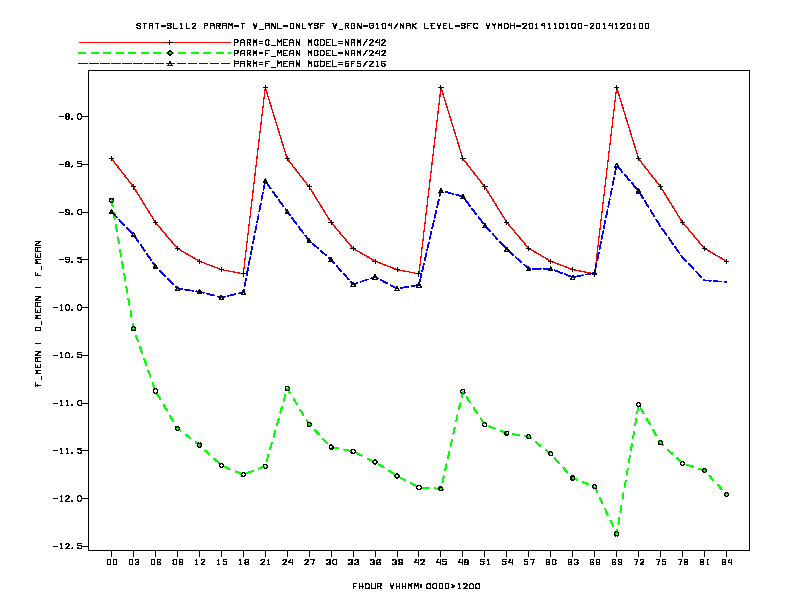Click the x-axis tick label 57
Screen dimensions: 792x612
(529, 562)
